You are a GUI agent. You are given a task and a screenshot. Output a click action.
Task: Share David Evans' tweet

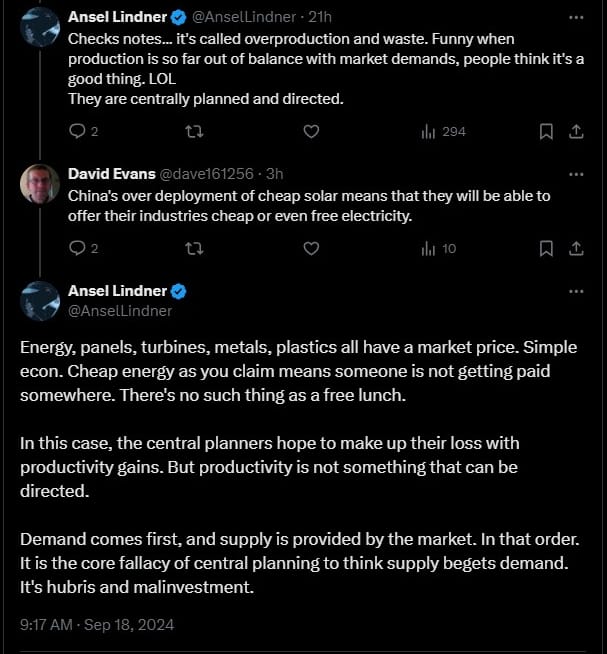576,248
